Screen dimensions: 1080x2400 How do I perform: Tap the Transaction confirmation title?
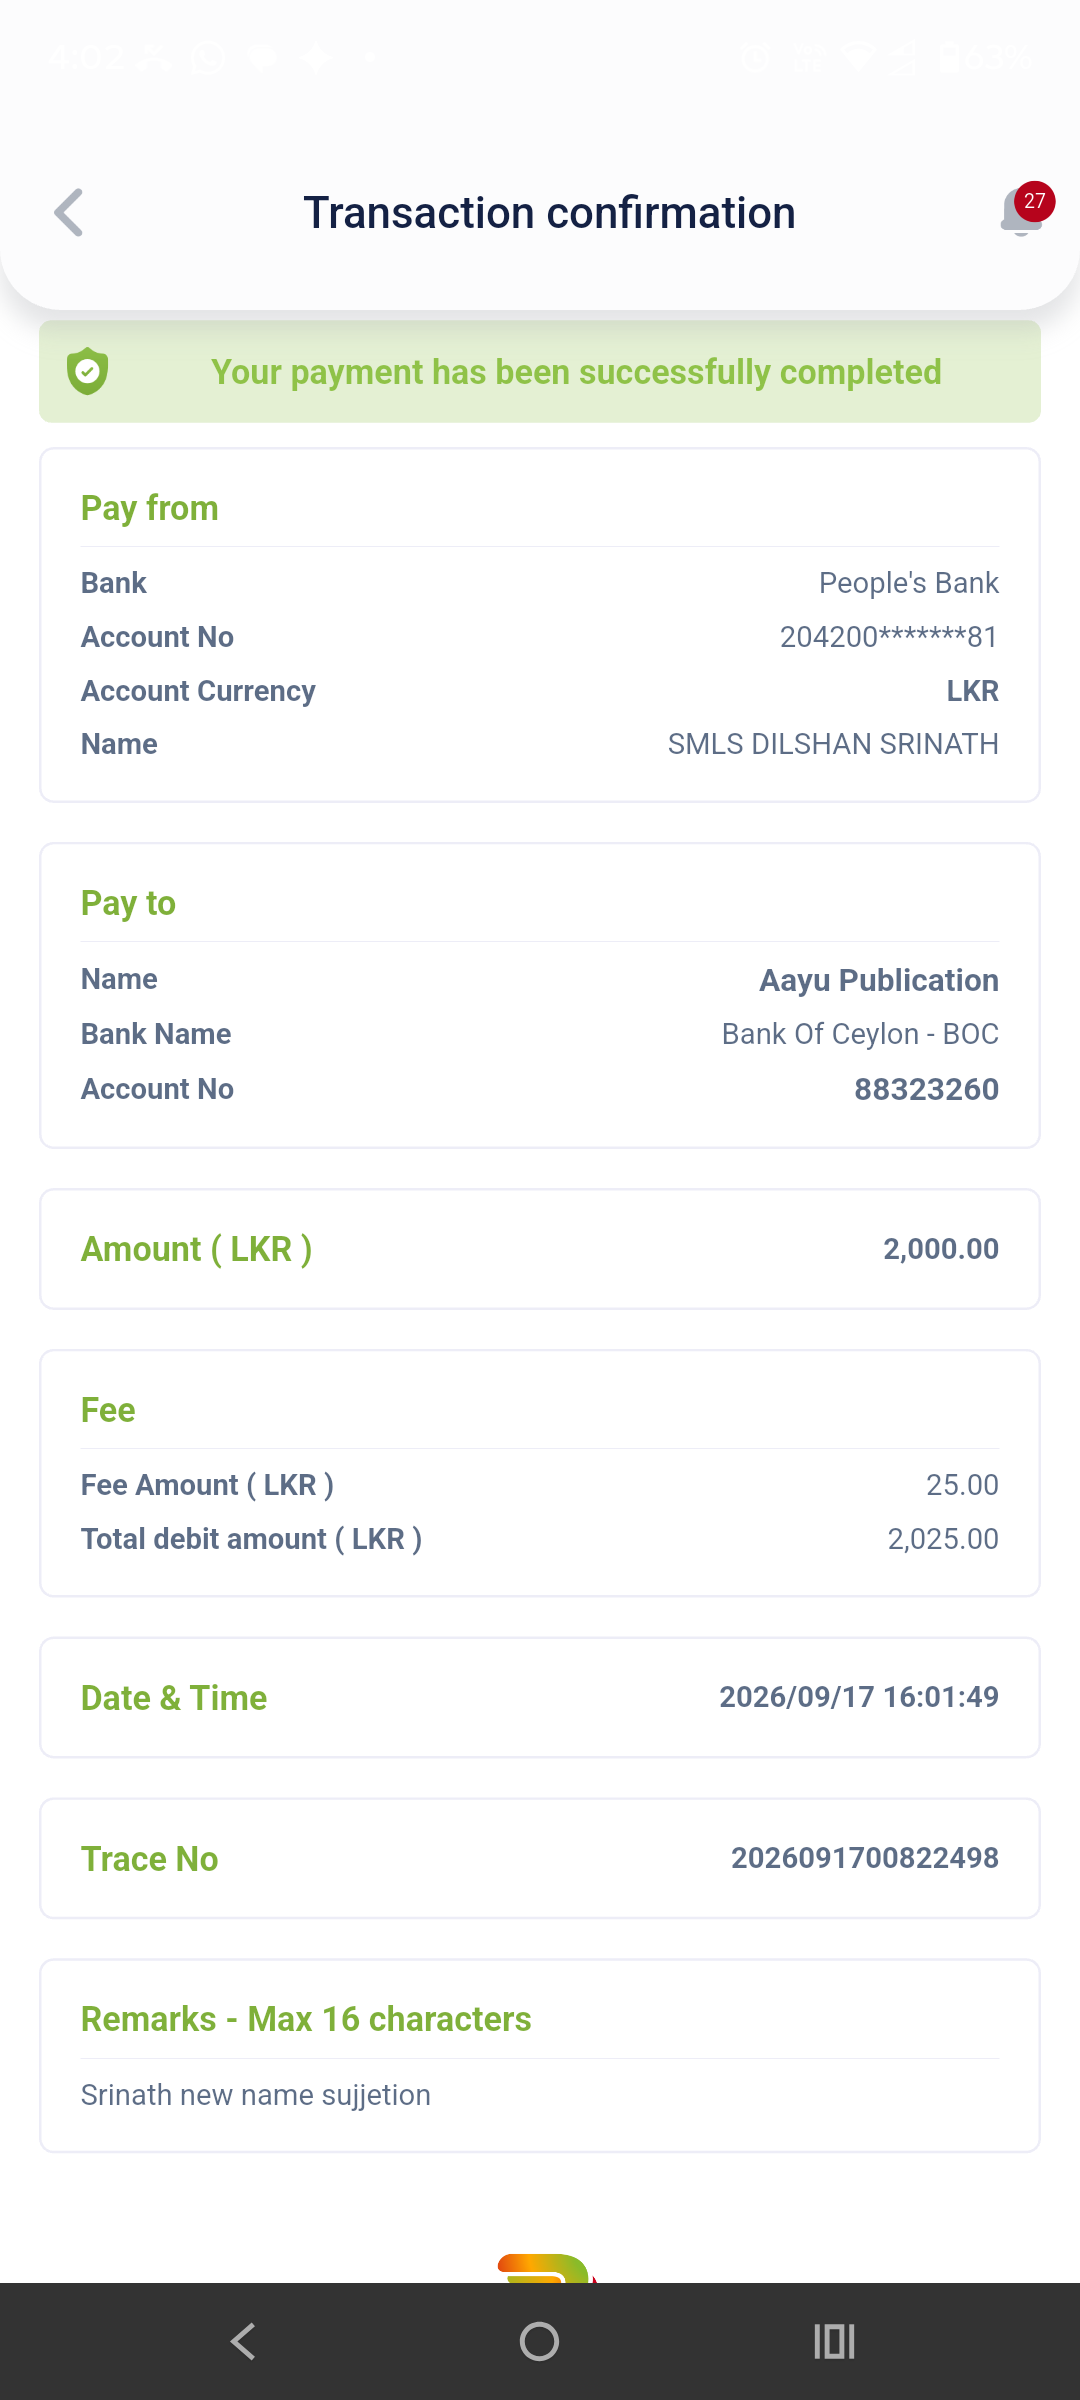[x=549, y=213]
